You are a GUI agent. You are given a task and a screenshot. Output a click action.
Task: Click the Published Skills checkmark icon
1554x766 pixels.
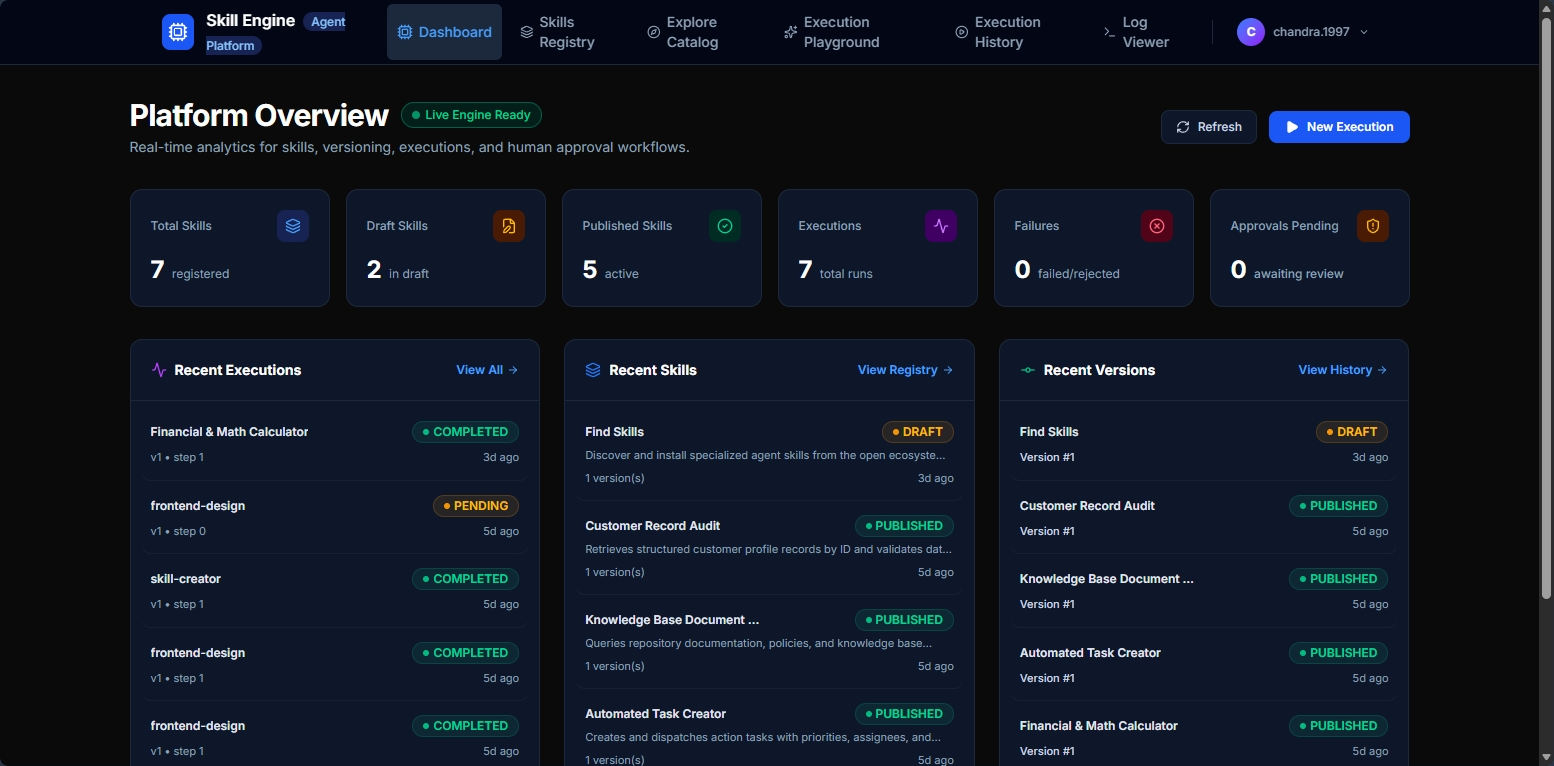725,226
